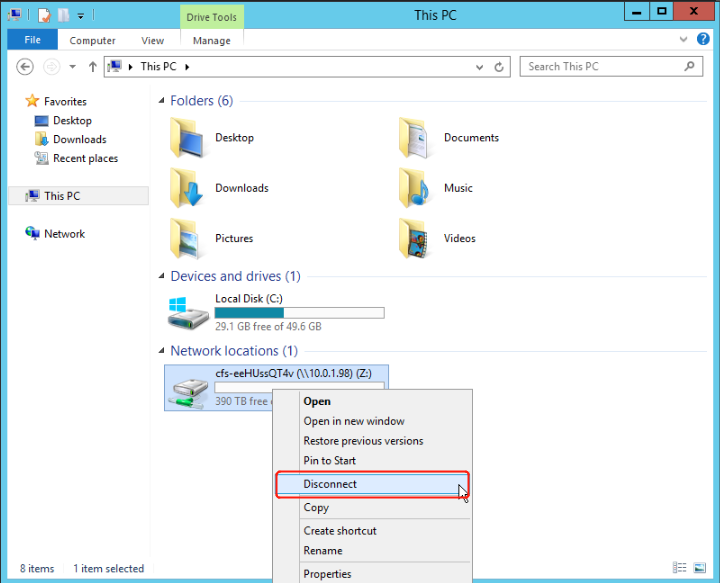
Task: Go up one level with the Up arrow
Action: coord(93,67)
